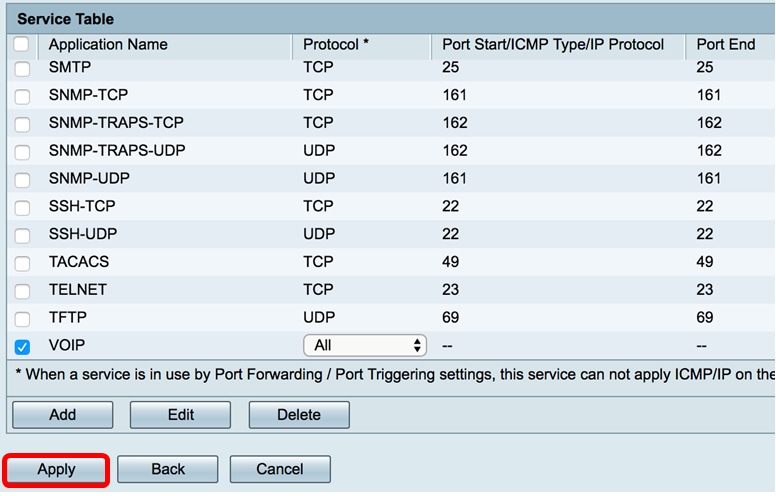The width and height of the screenshot is (776, 496).
Task: Enable the SNMP-TRAPS-TCP checkbox
Action: [x=22, y=124]
